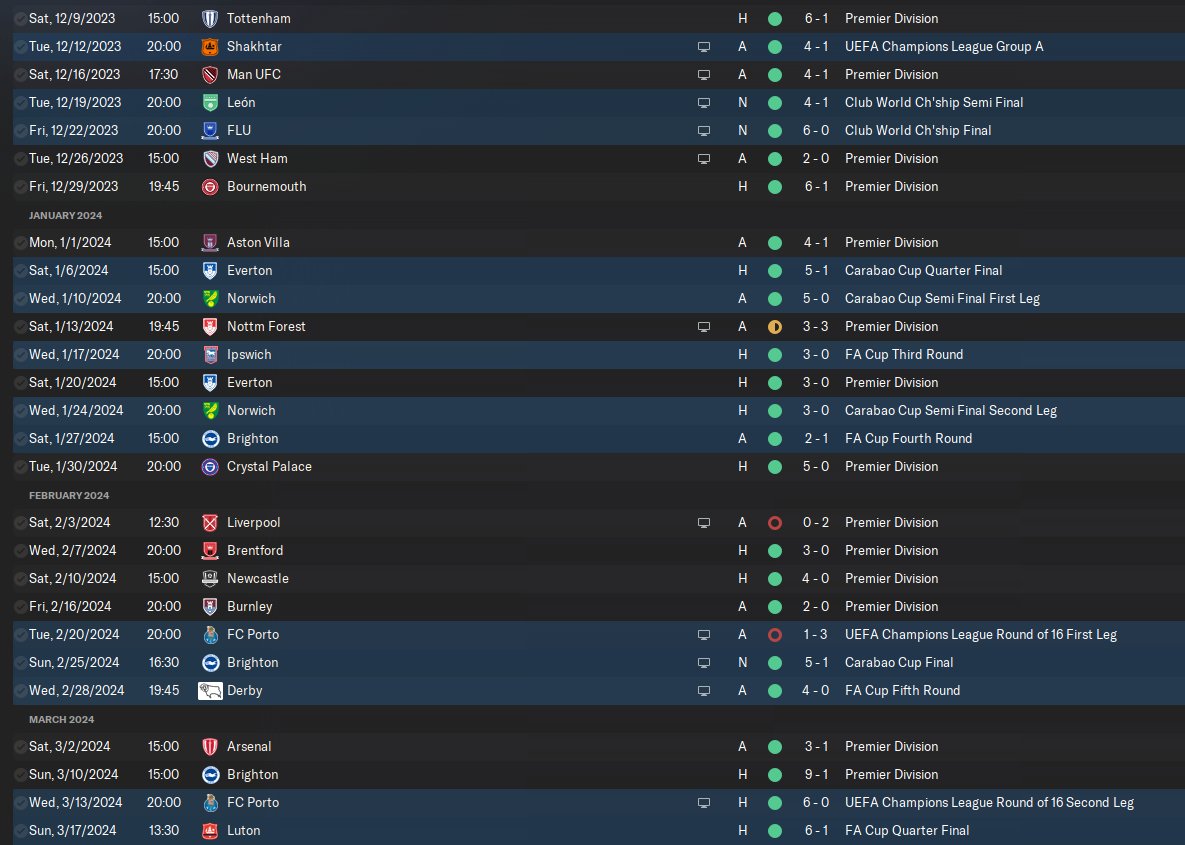Open Club World Ch'ship Final competition
Screen dimensions: 1185x845
pos(920,130)
